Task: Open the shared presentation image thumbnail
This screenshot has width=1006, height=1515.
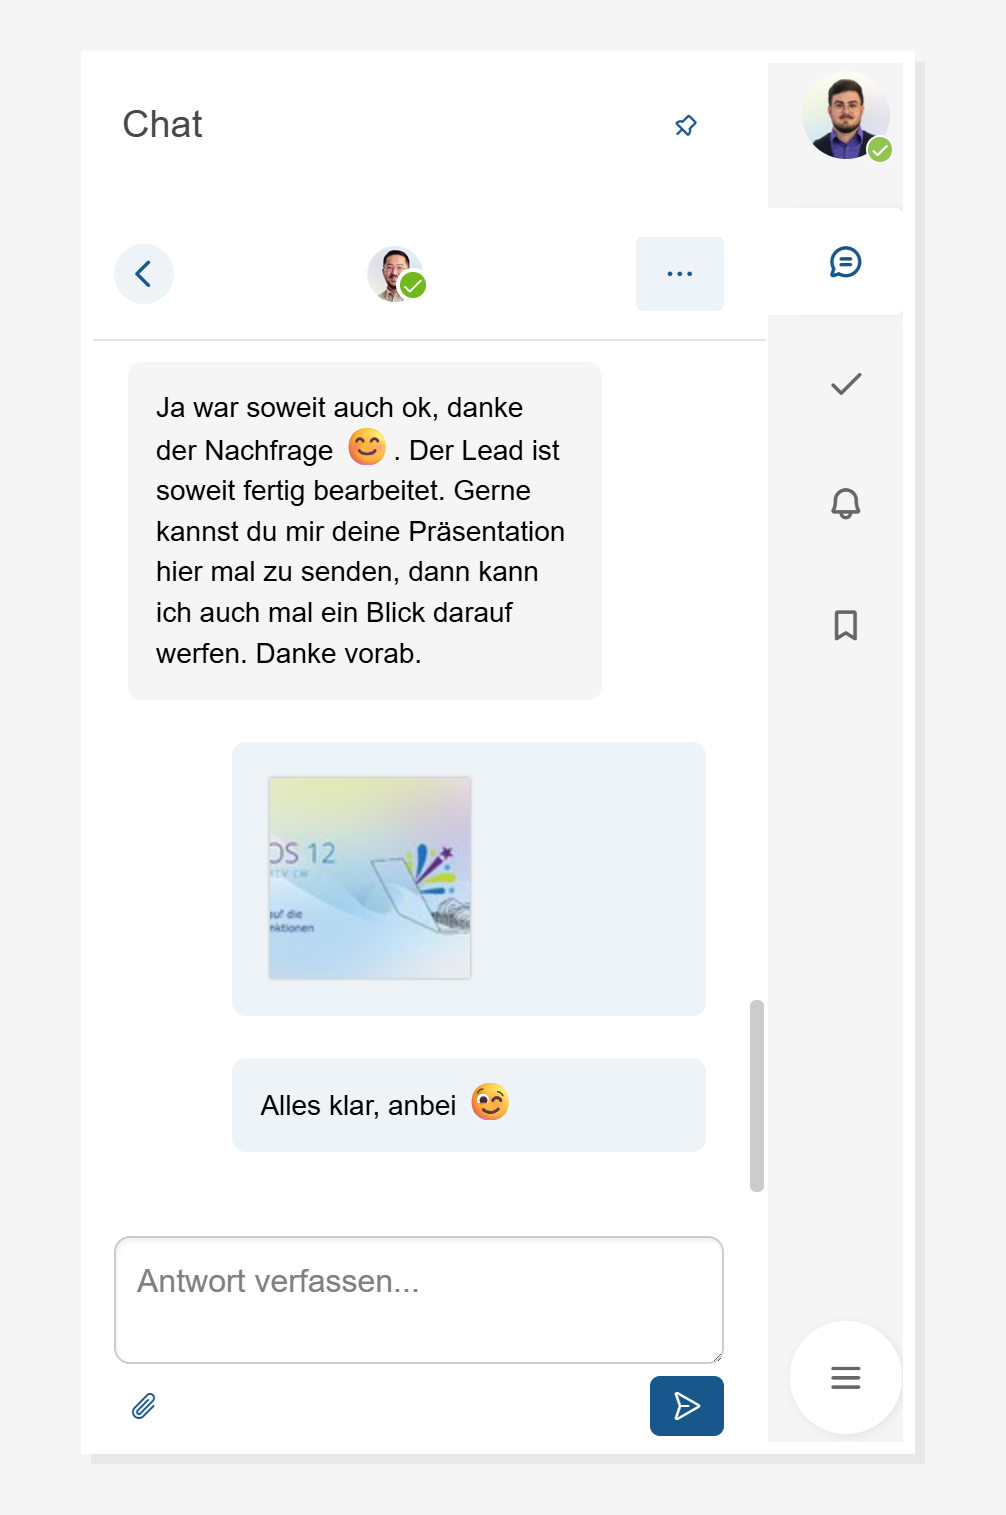Action: pyautogui.click(x=370, y=878)
